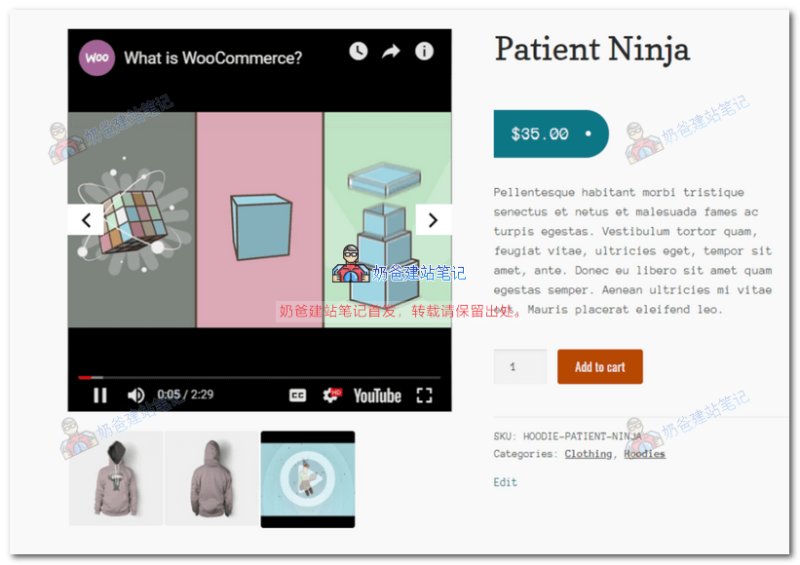Toggle fullscreen mode for the video
800x565 pixels.
[x=424, y=395]
